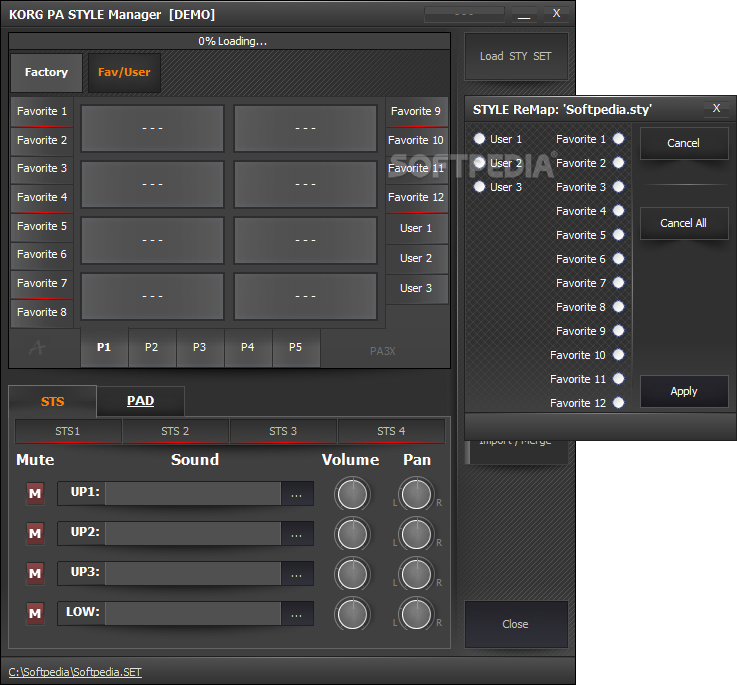
Task: Open sound browser for UP2
Action: pyautogui.click(x=297, y=534)
